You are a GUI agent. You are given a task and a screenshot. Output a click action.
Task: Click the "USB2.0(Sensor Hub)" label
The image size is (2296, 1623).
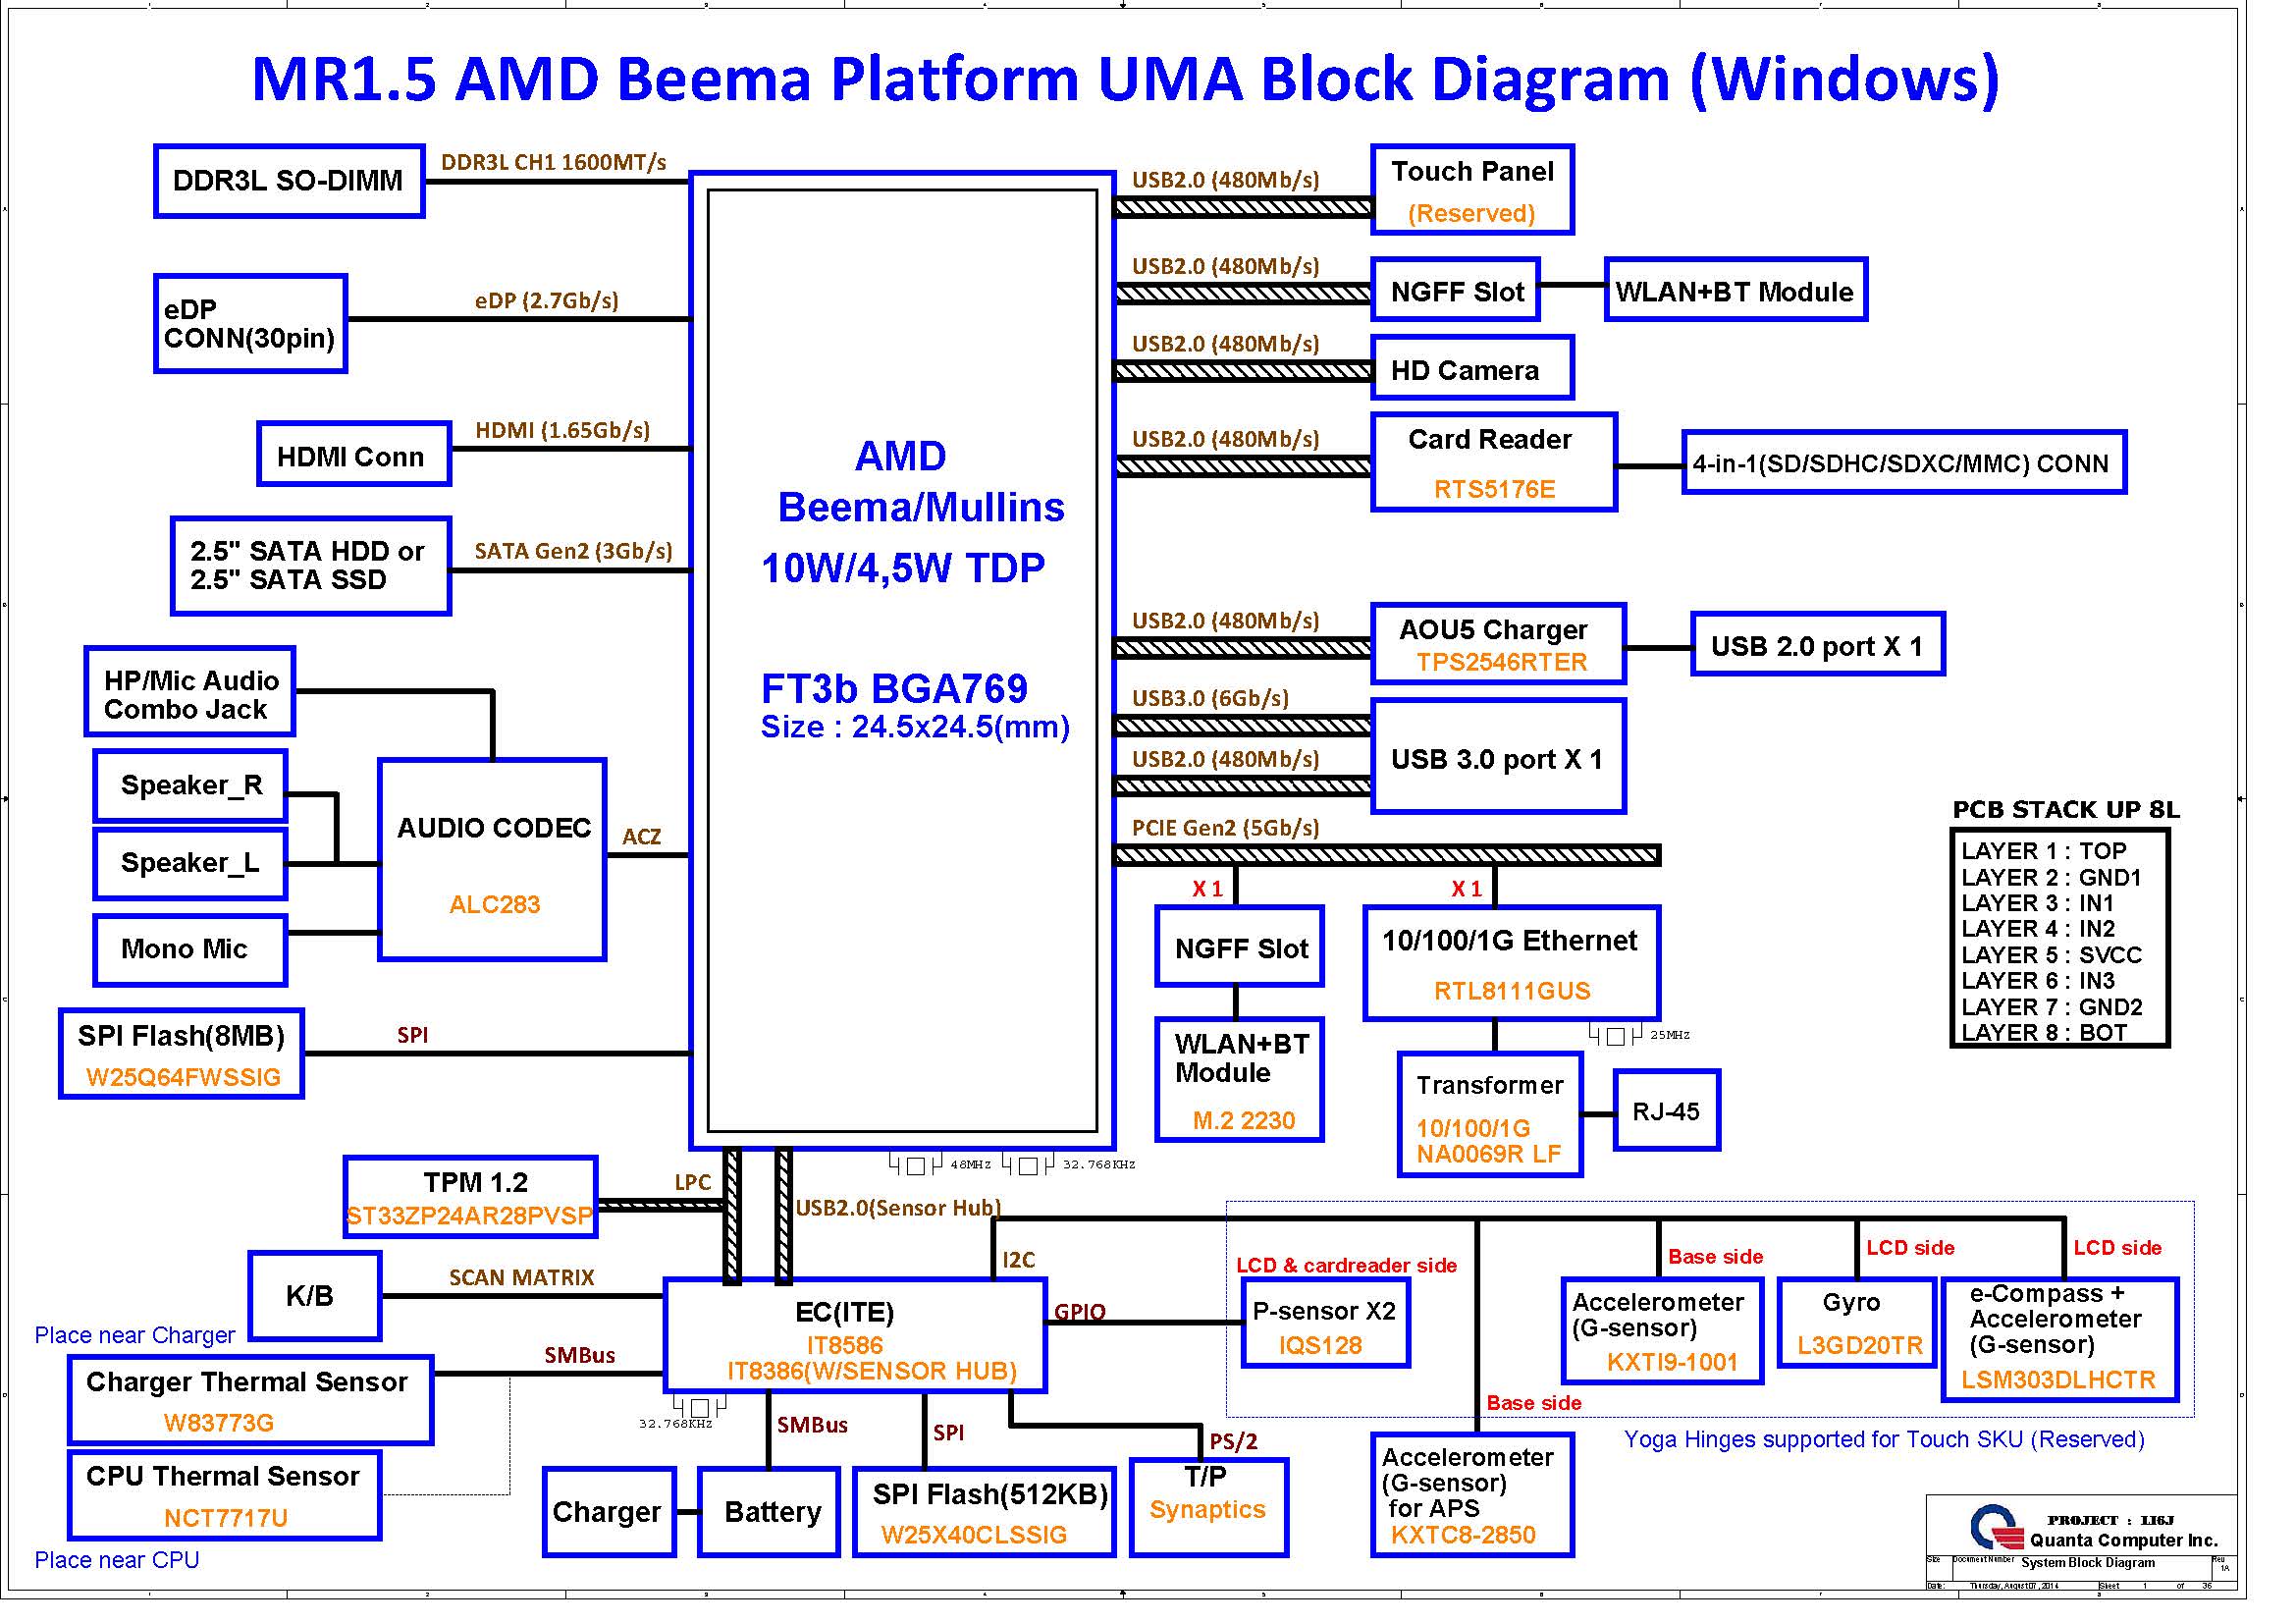click(898, 1208)
